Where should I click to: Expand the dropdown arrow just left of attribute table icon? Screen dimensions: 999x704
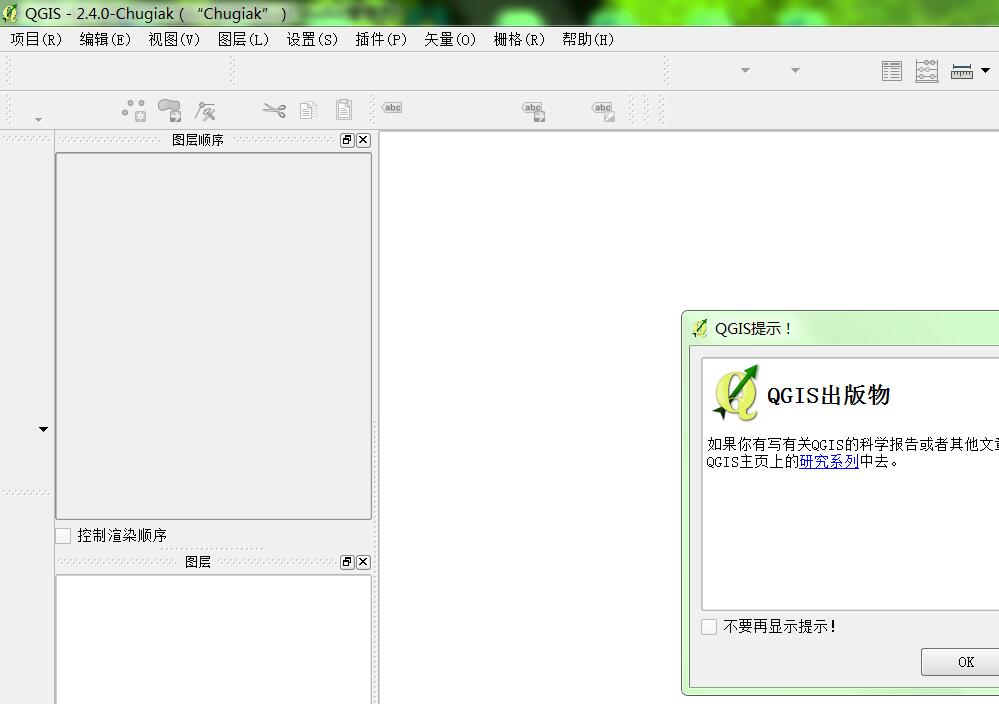point(795,71)
